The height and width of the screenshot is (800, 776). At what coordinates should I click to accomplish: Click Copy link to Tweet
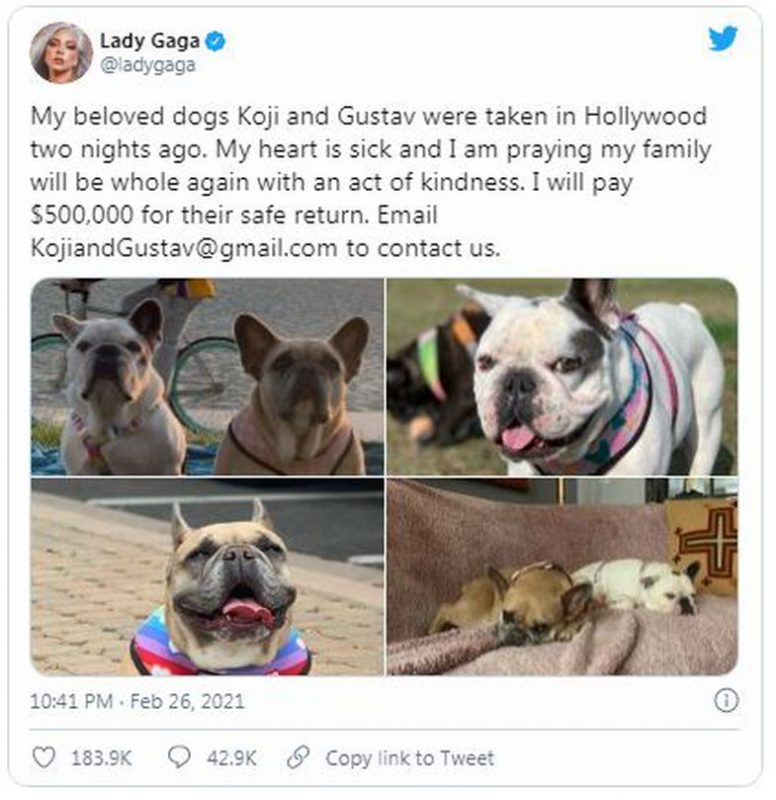(410, 758)
